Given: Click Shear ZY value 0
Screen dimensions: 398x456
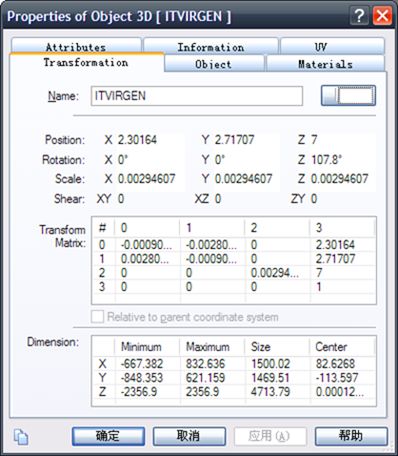Looking at the screenshot, I should tap(314, 199).
